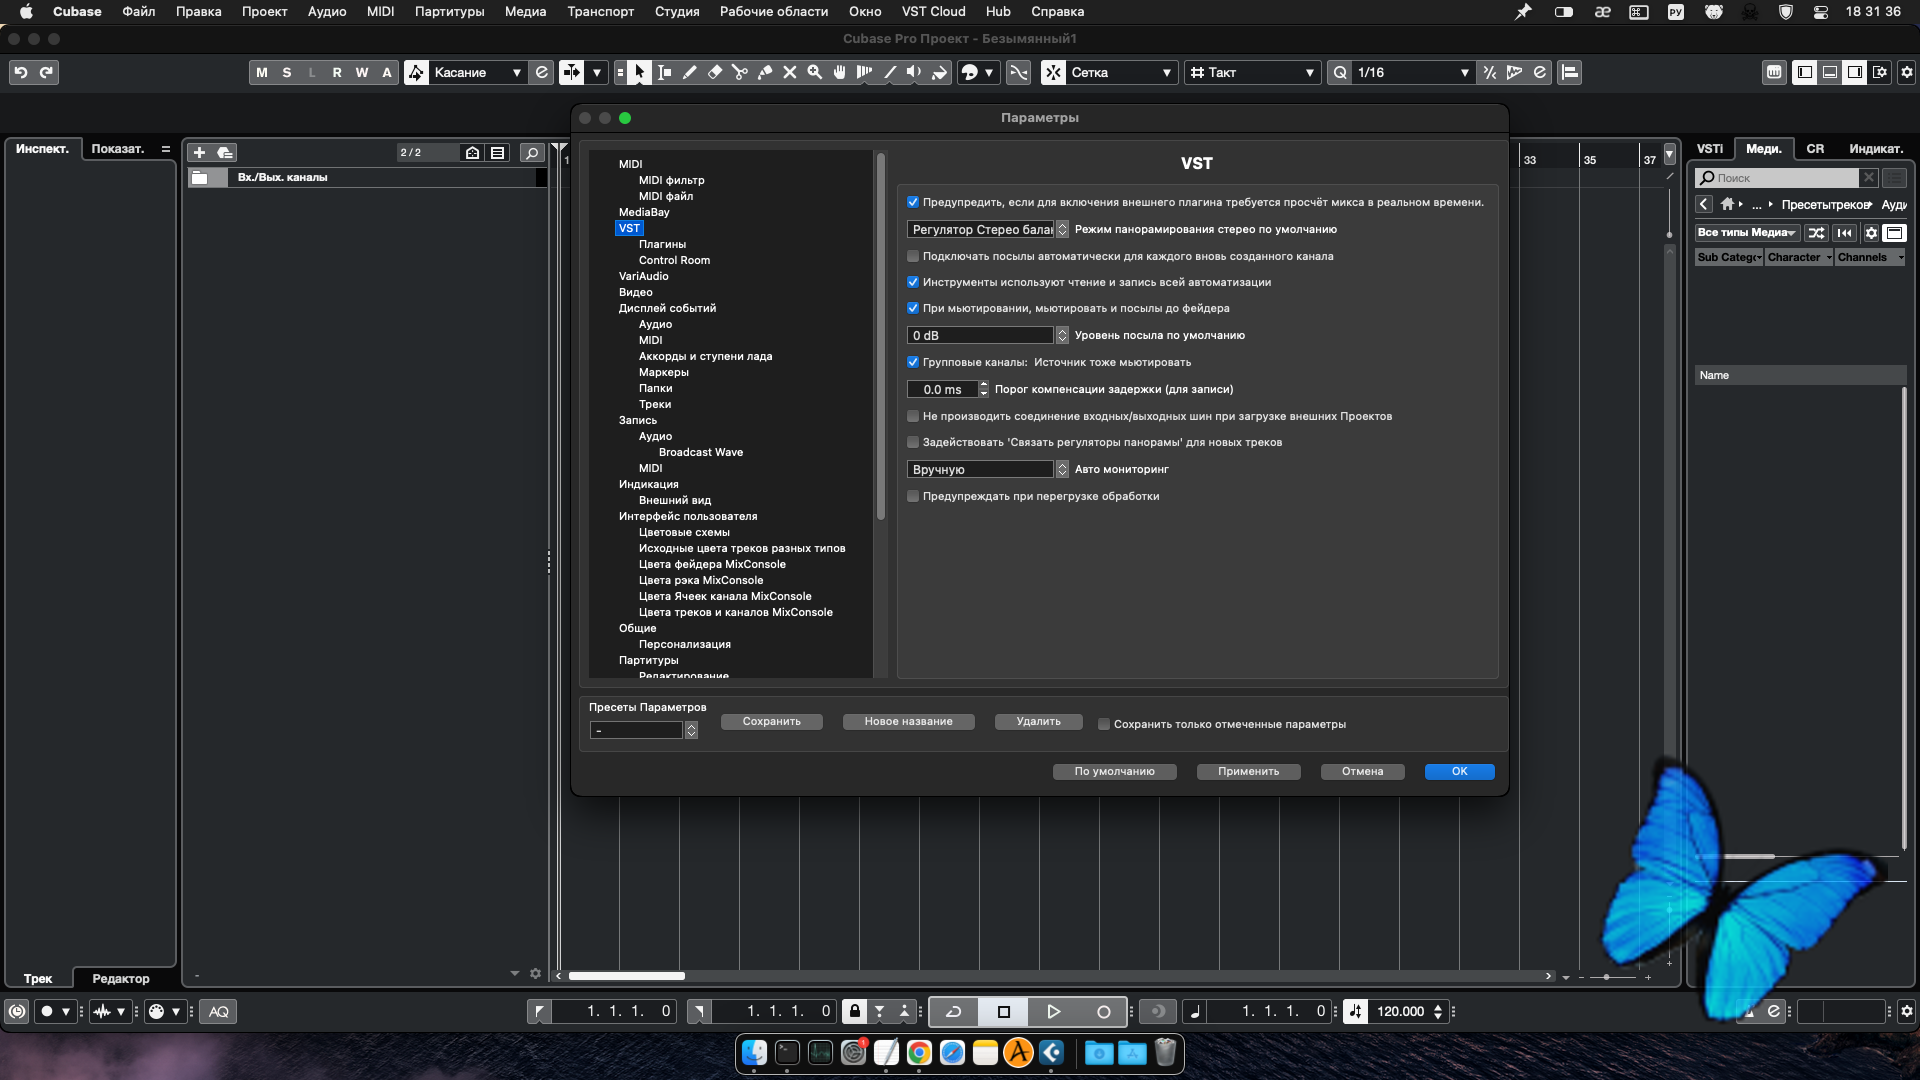Open the 1/16 quantize preset dropdown
The width and height of the screenshot is (1920, 1080).
[x=1411, y=72]
